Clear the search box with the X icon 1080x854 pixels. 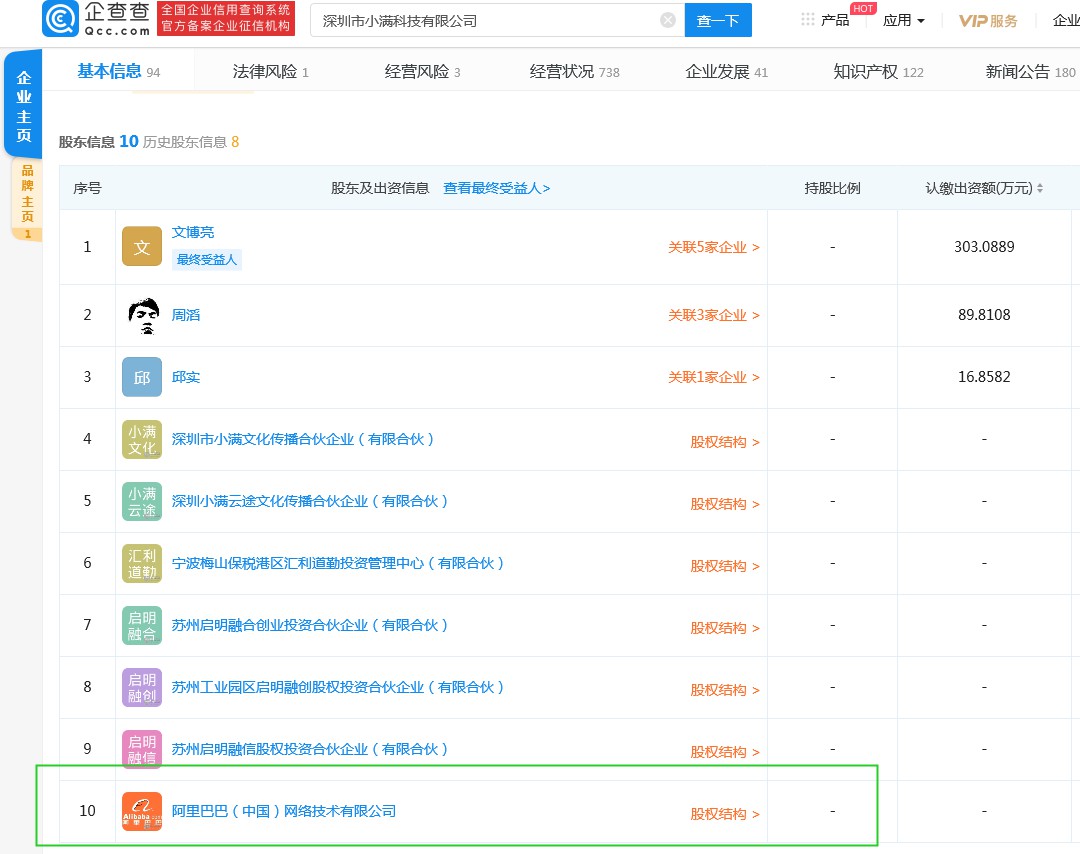(x=667, y=20)
